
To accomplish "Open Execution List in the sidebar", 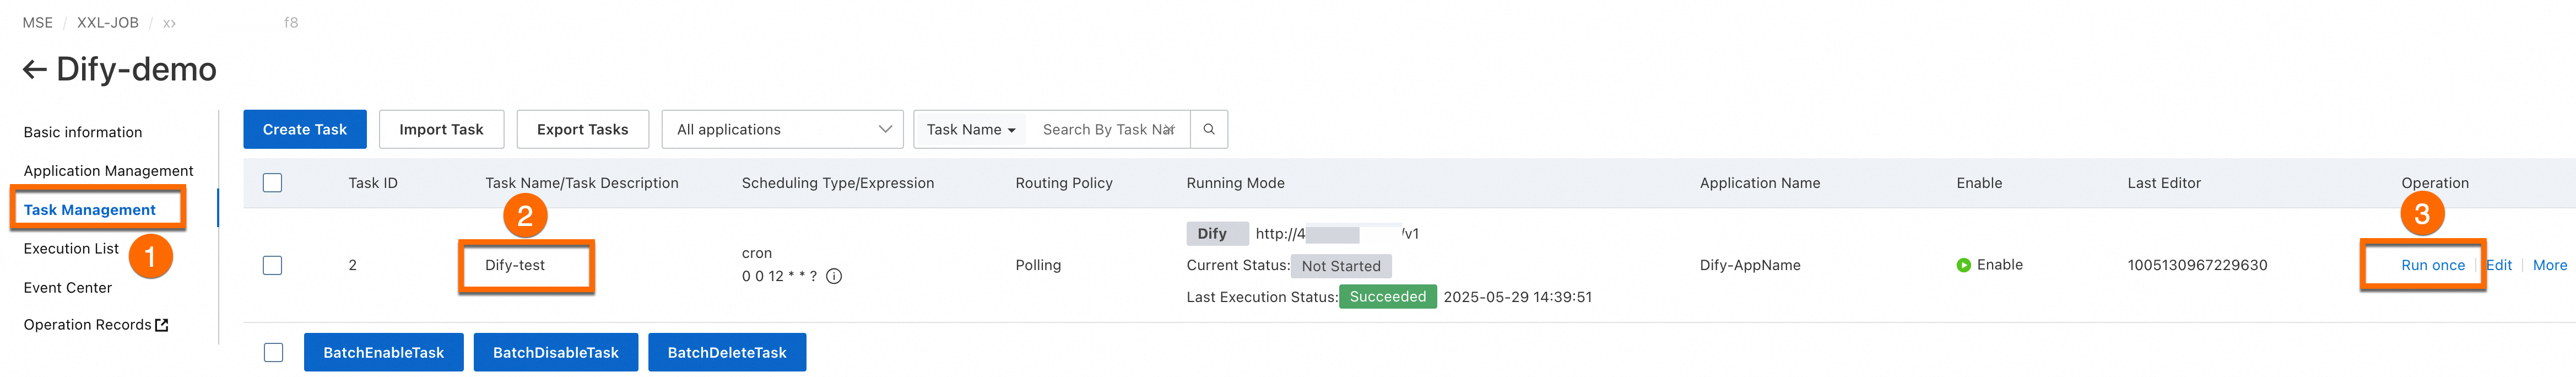I will (71, 248).
